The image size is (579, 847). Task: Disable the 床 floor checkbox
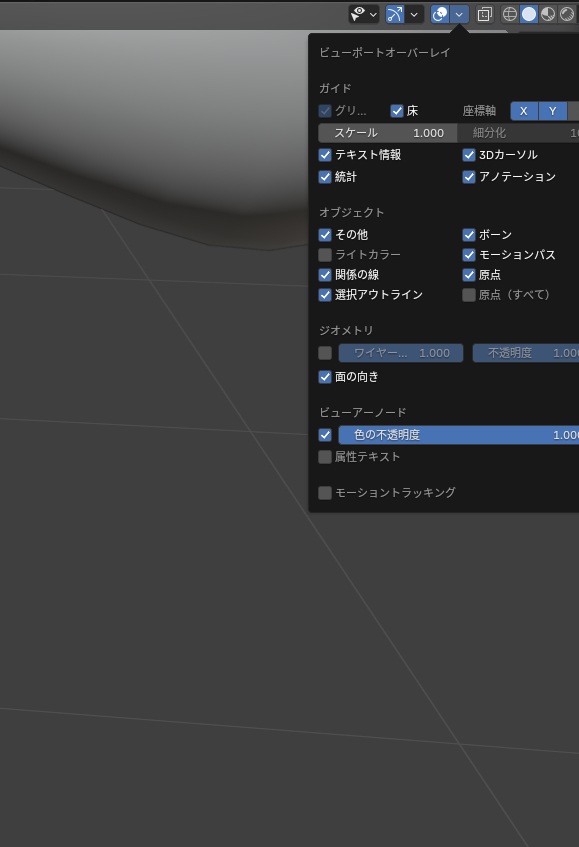point(397,111)
